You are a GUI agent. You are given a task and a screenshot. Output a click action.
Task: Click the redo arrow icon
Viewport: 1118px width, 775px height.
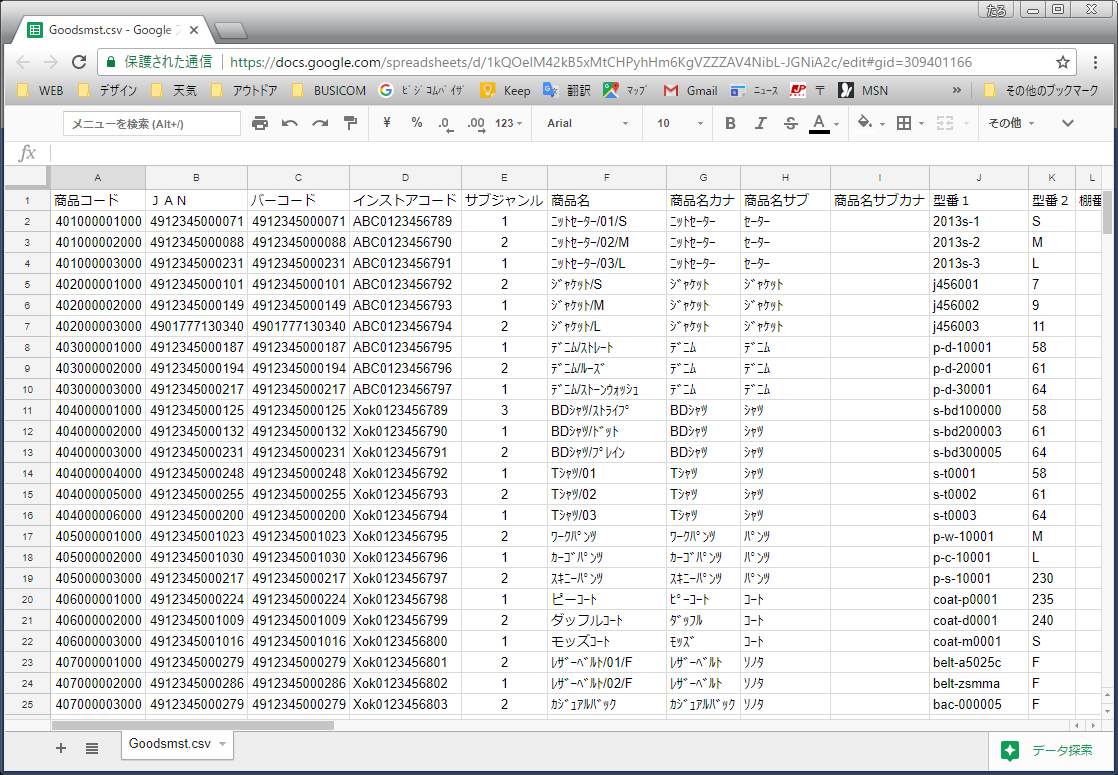click(320, 123)
